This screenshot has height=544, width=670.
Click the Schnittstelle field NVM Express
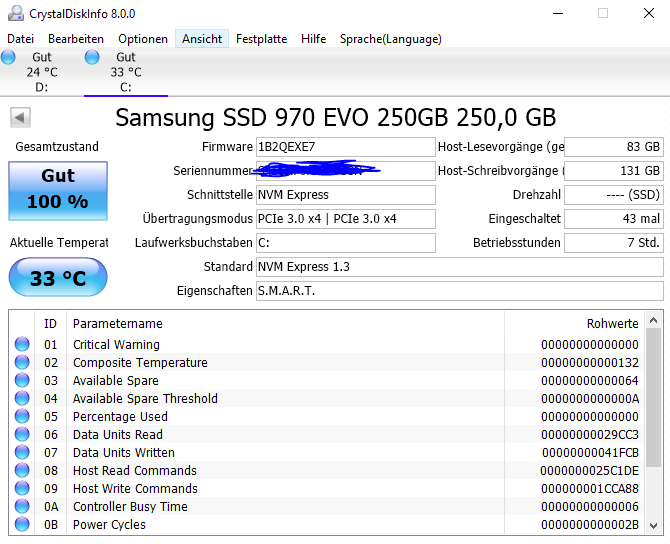[x=346, y=194]
